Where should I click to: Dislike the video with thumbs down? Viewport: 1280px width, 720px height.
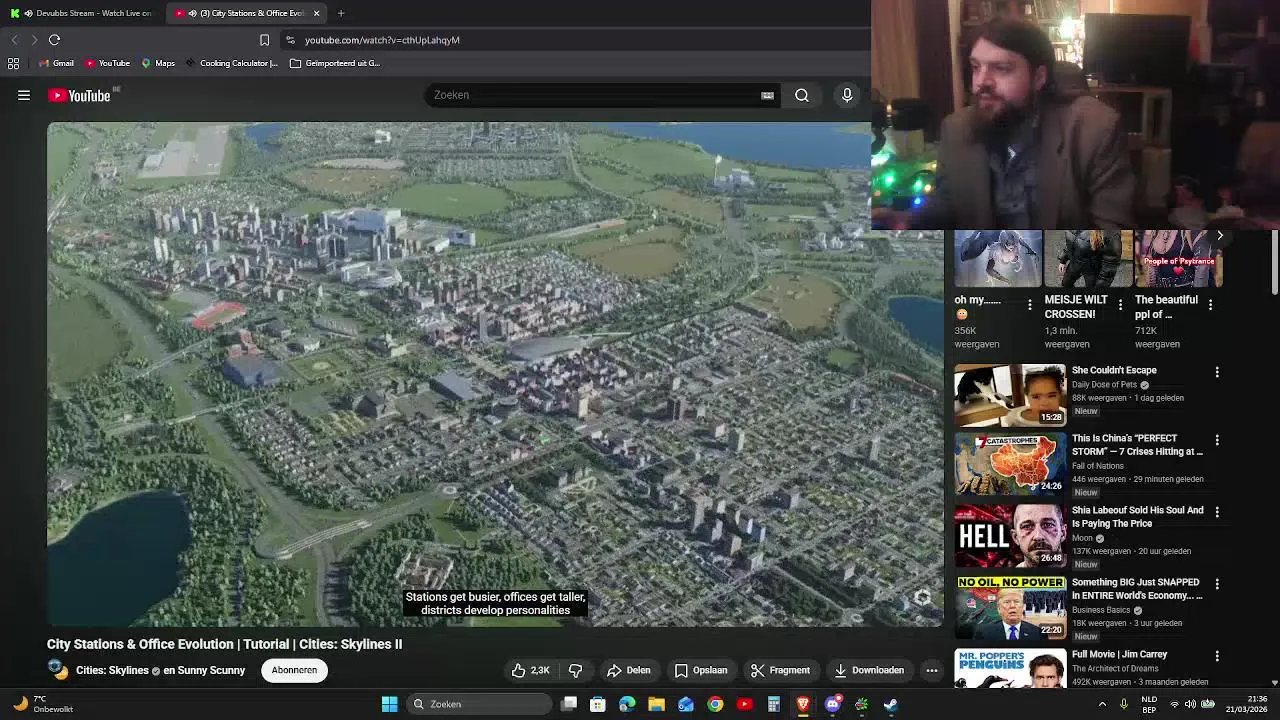(575, 670)
